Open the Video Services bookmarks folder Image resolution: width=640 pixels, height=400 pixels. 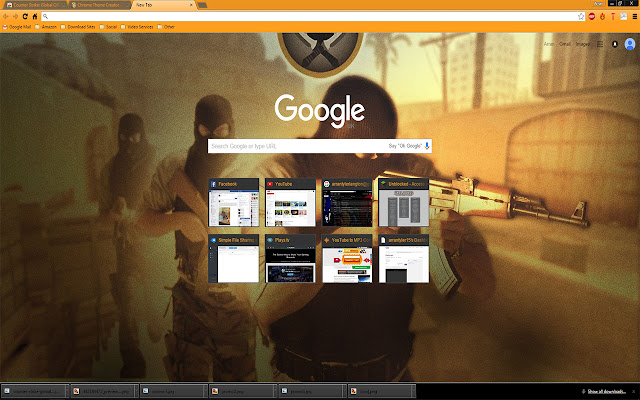[137, 27]
